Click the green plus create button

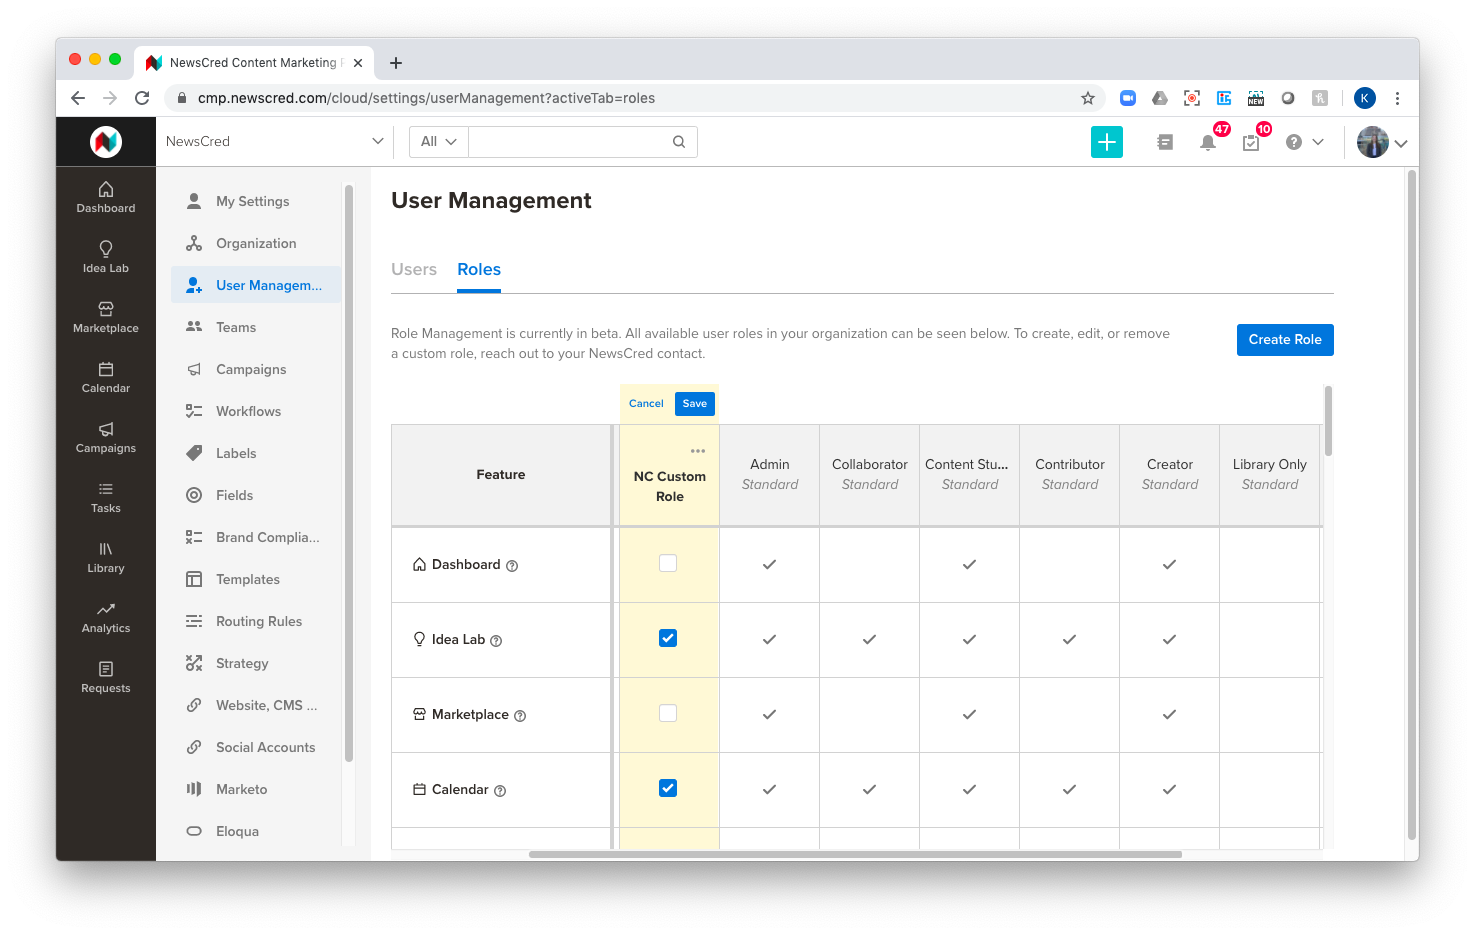(1107, 142)
